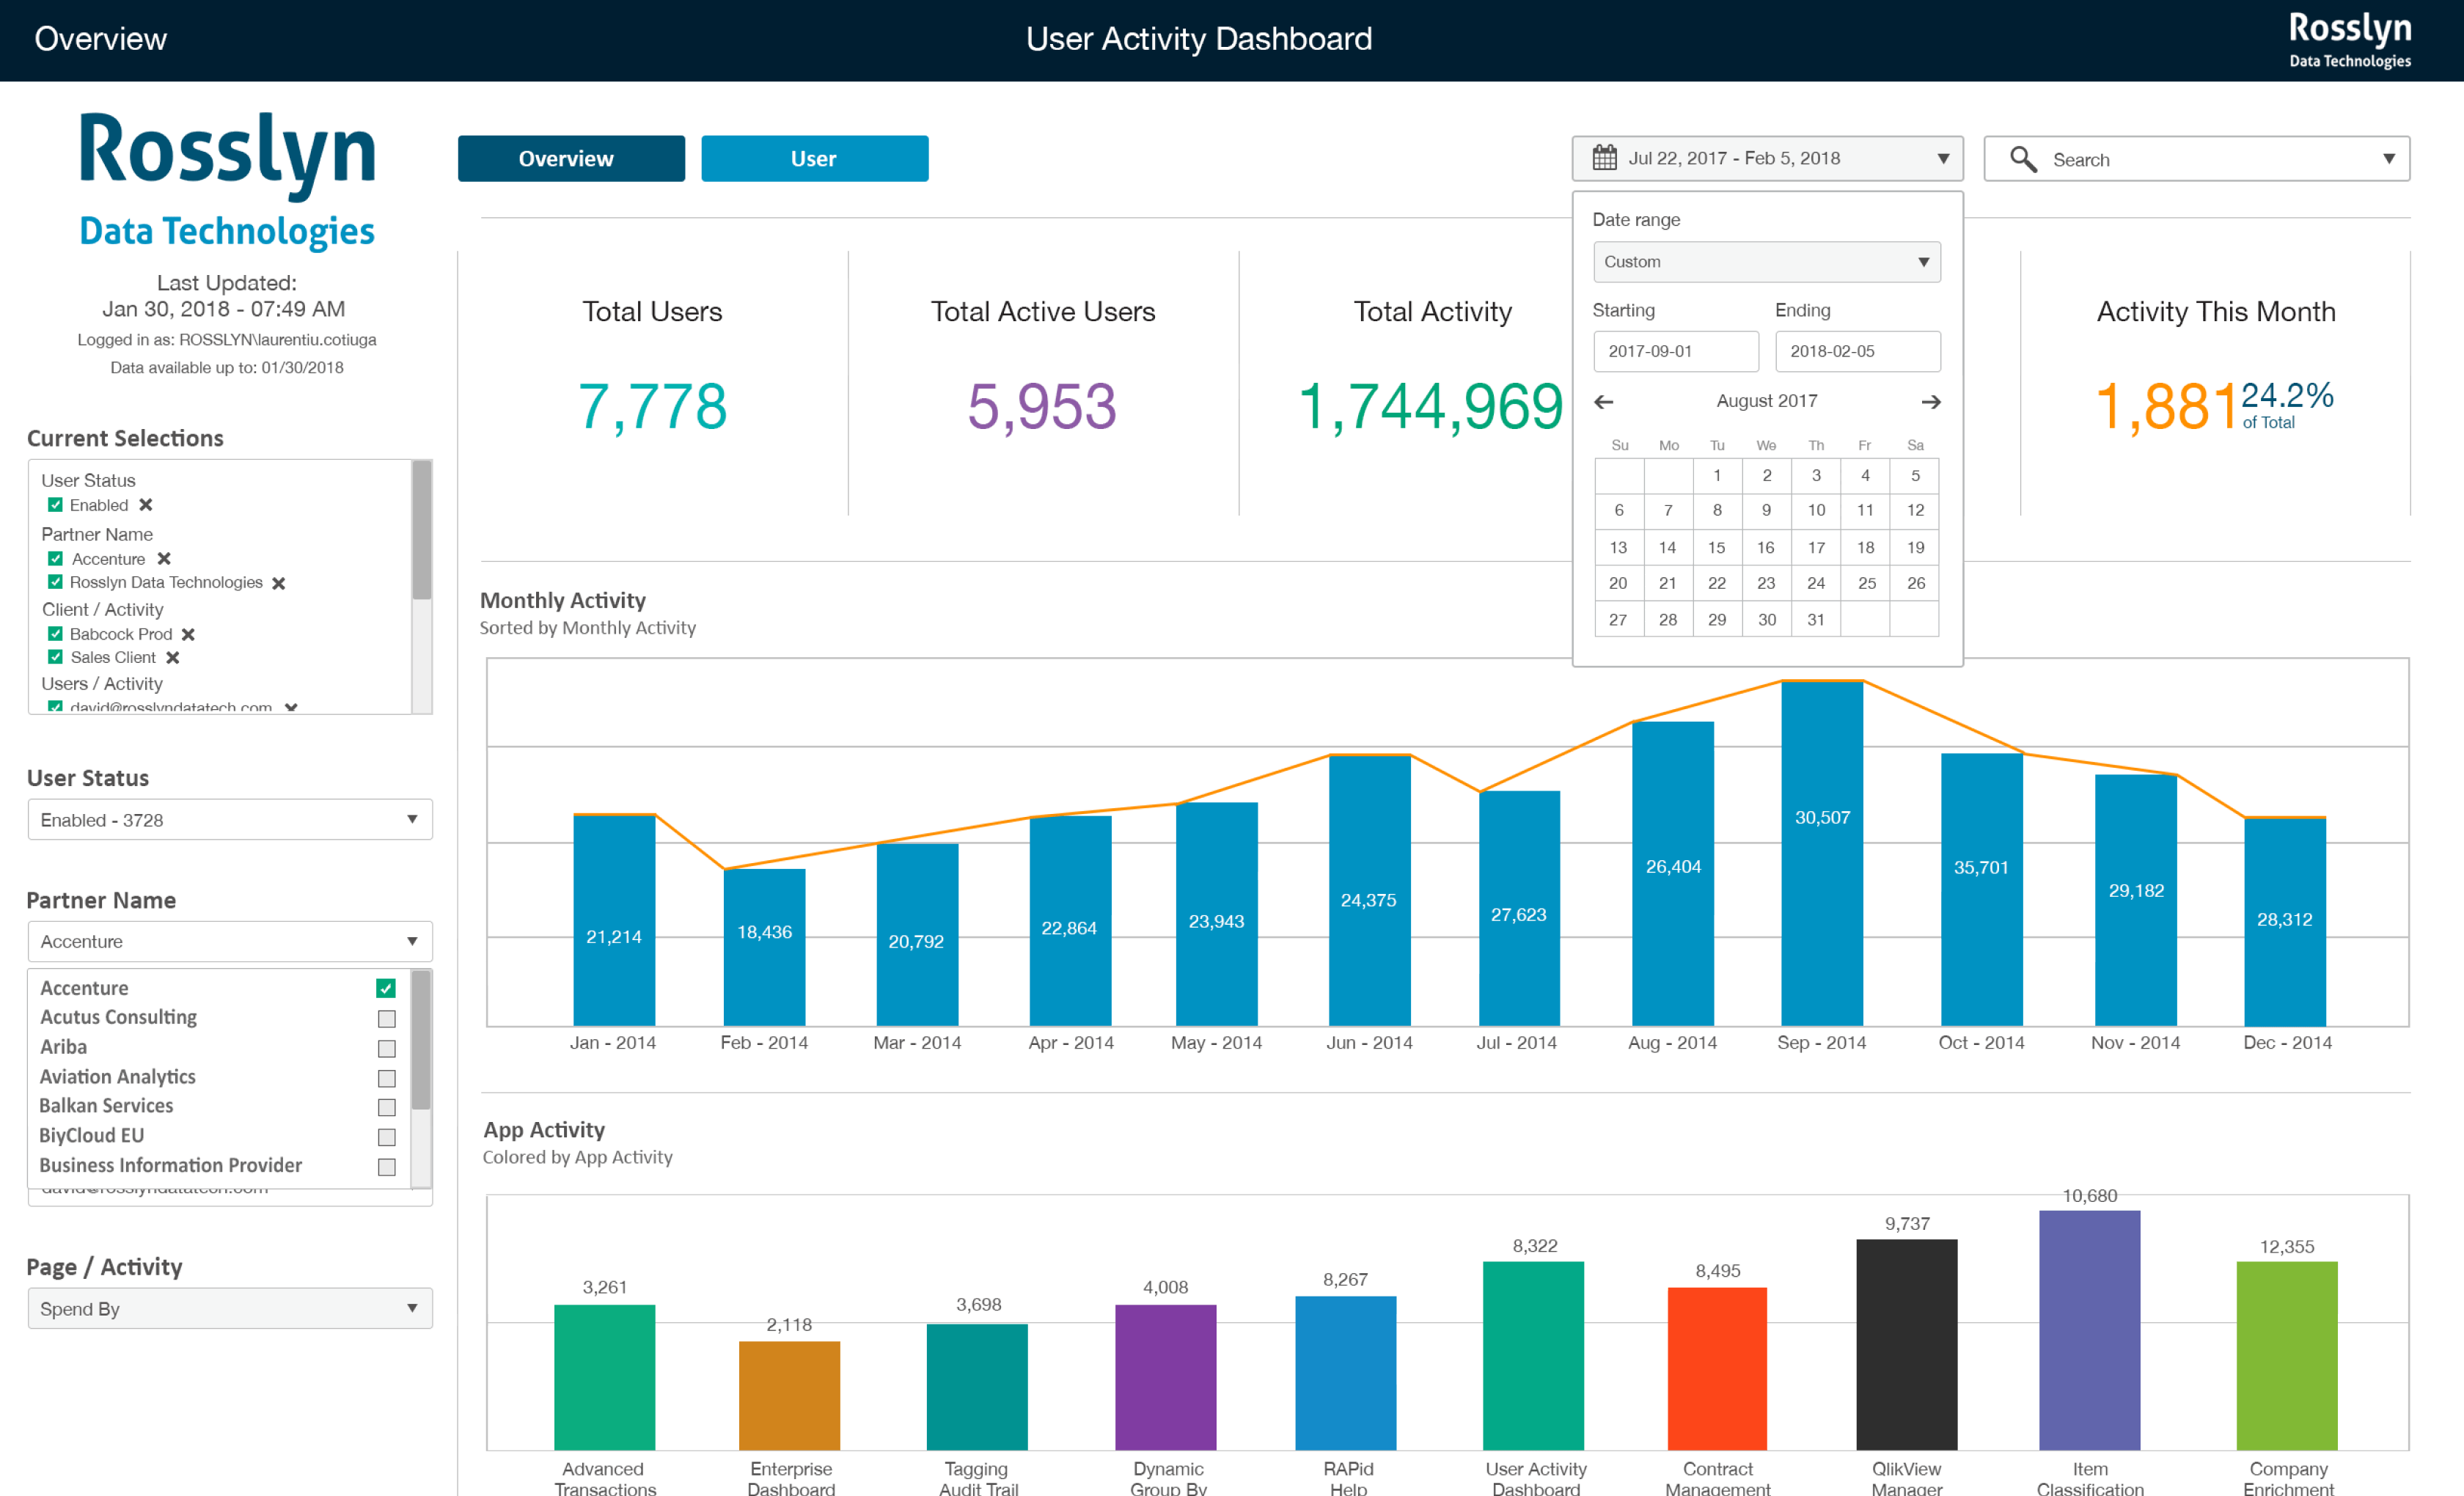Click the green Advanced Transactions bar
This screenshot has width=2464, height=1496.
(x=604, y=1378)
